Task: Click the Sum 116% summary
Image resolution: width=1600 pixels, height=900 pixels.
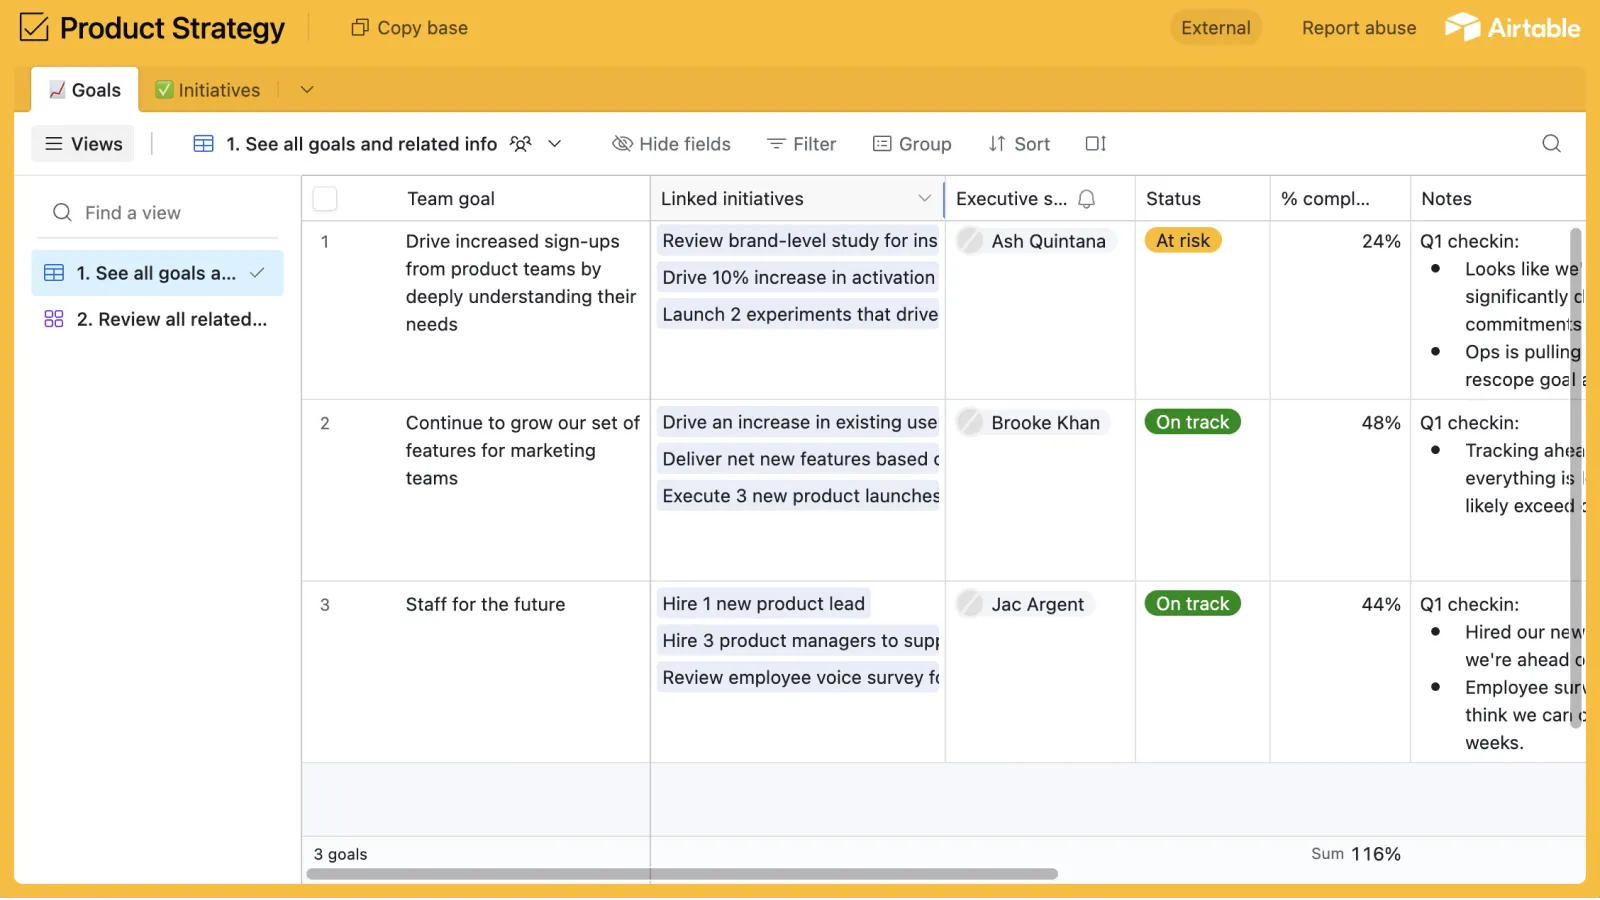Action: 1356,854
